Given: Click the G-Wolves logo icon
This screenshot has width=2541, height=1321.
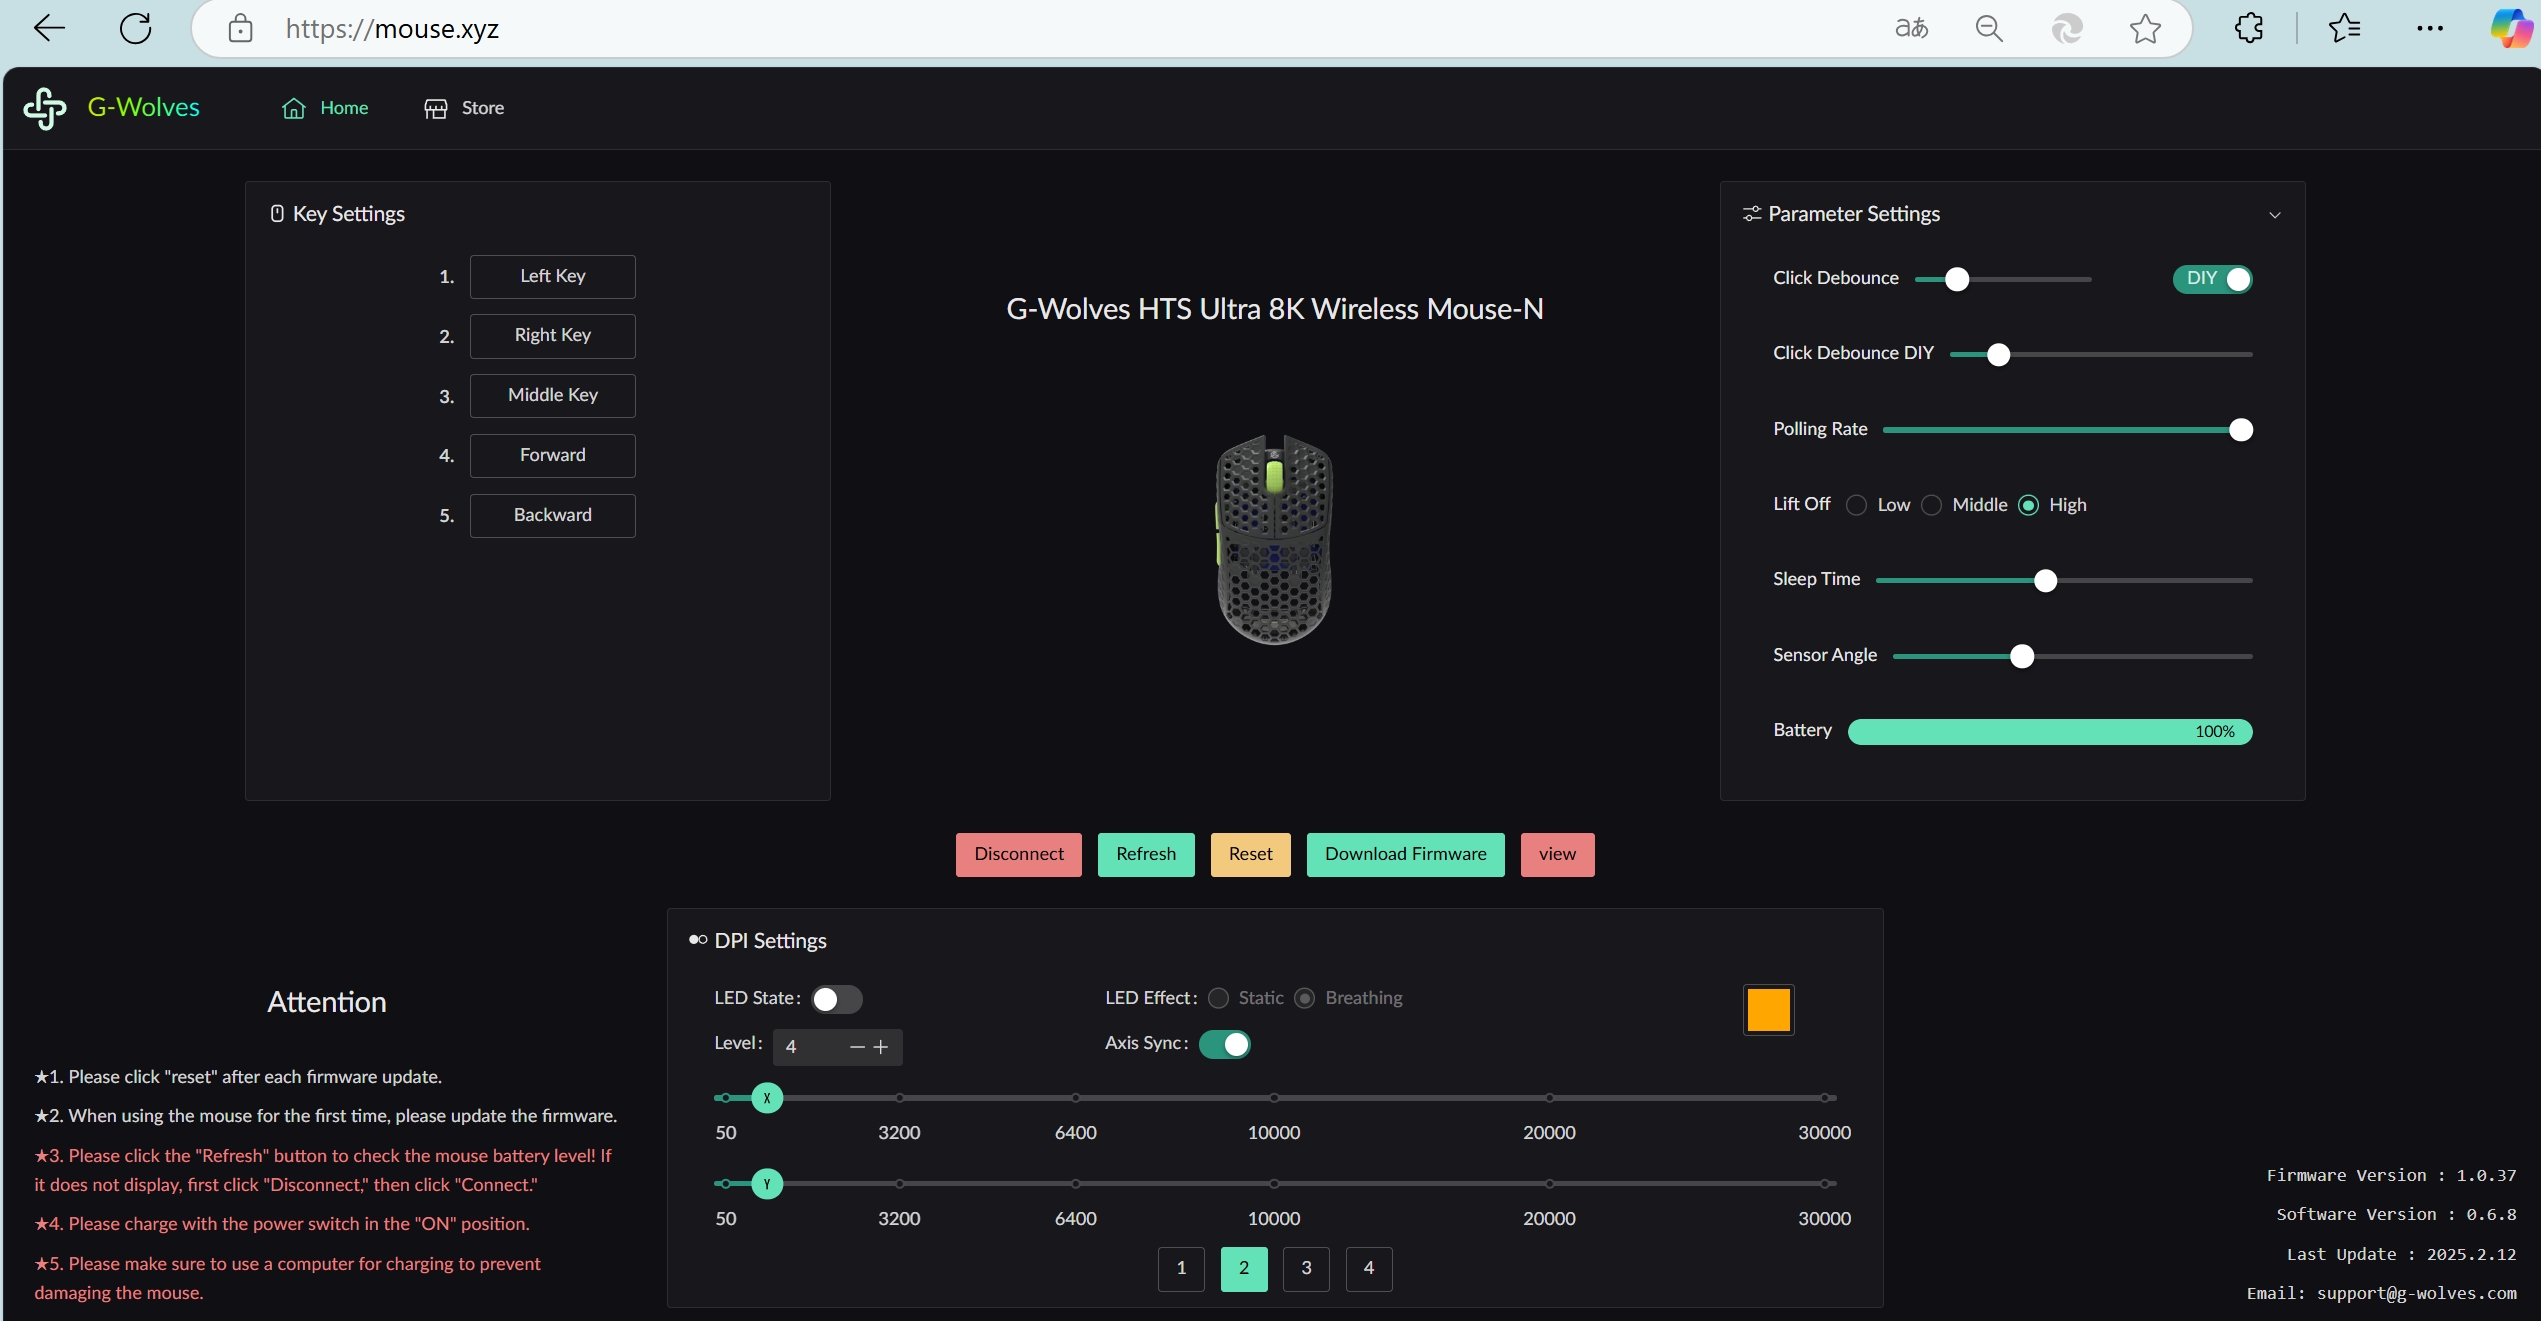Looking at the screenshot, I should tap(45, 108).
